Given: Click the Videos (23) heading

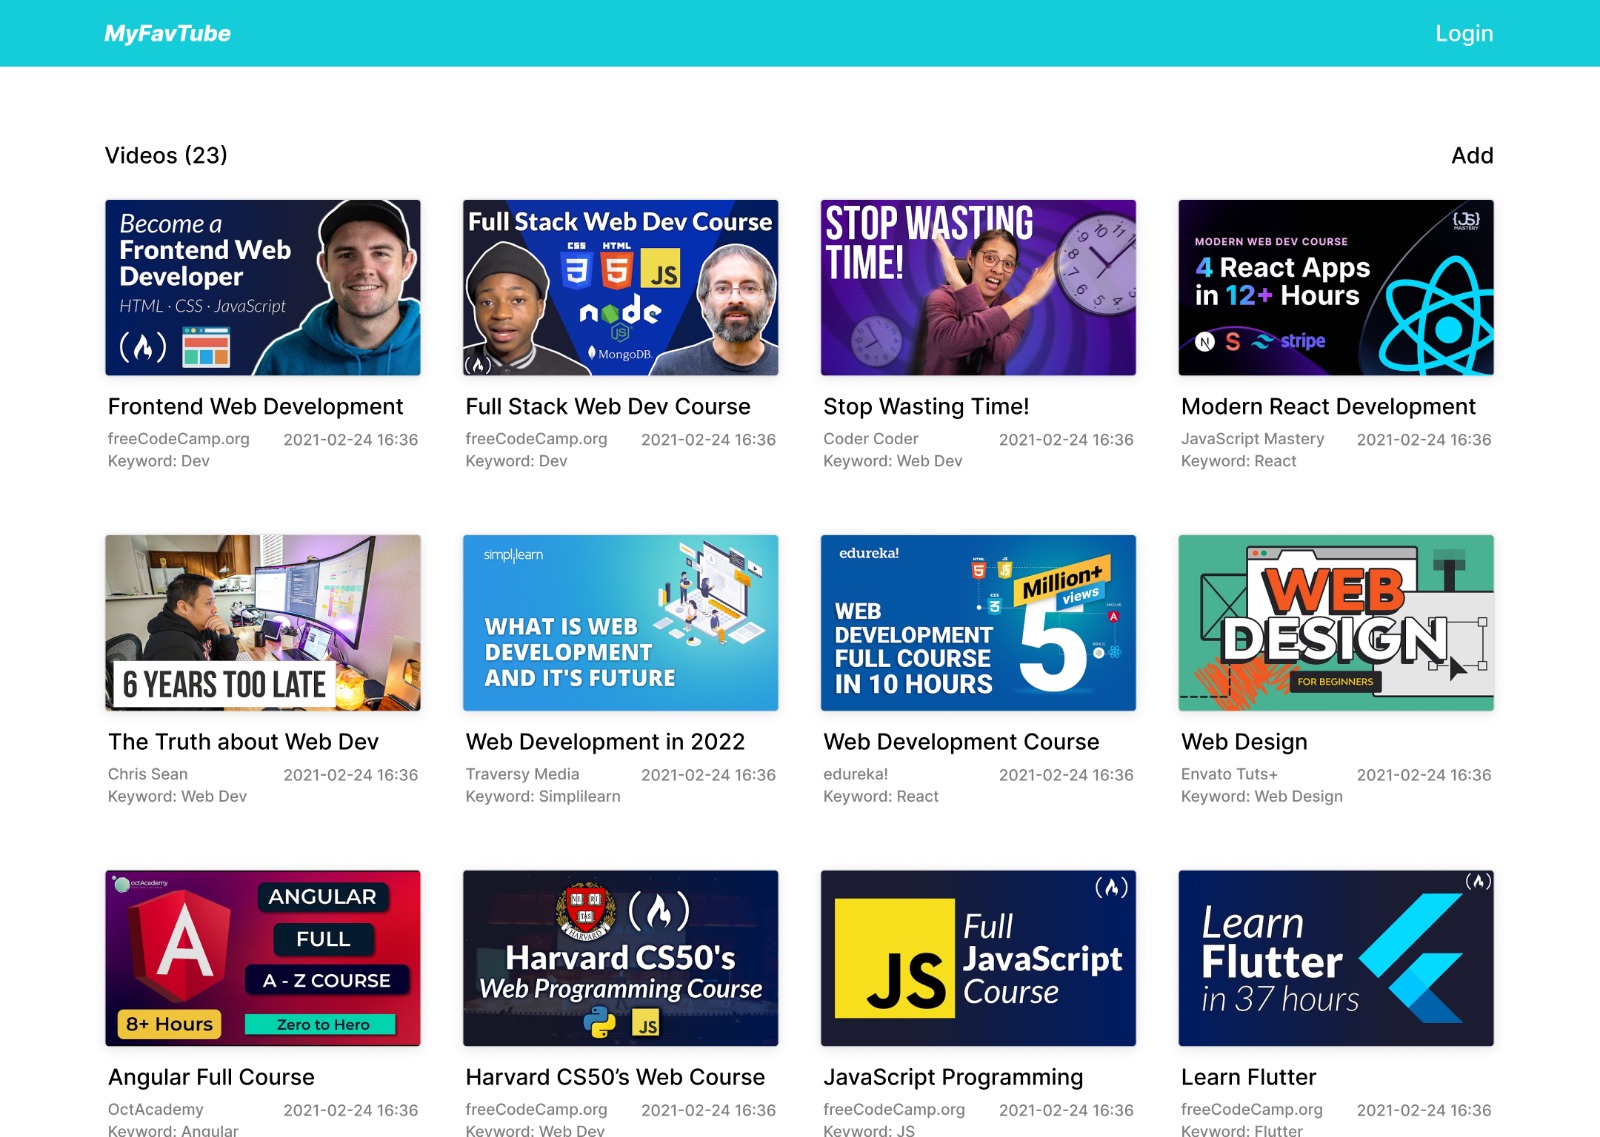Looking at the screenshot, I should pos(166,155).
